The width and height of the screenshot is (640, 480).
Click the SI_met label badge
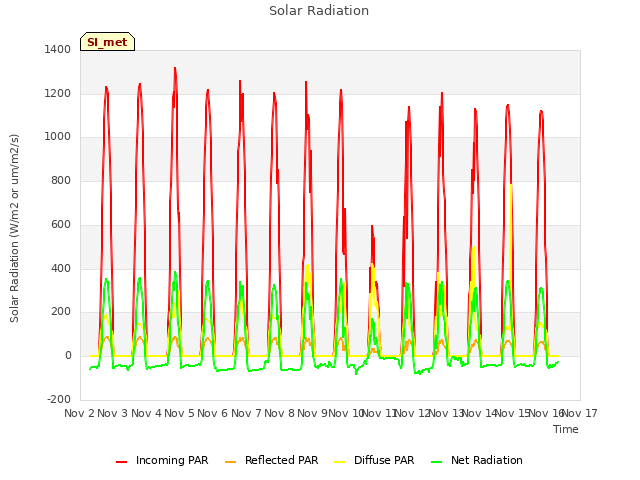[107, 42]
